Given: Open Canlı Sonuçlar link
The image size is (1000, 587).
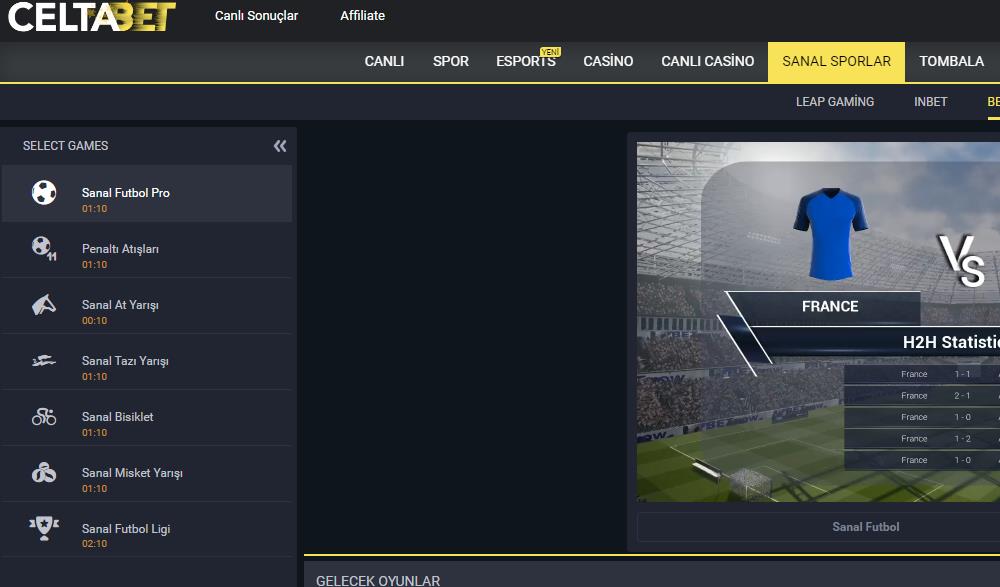Looking at the screenshot, I should tap(256, 15).
